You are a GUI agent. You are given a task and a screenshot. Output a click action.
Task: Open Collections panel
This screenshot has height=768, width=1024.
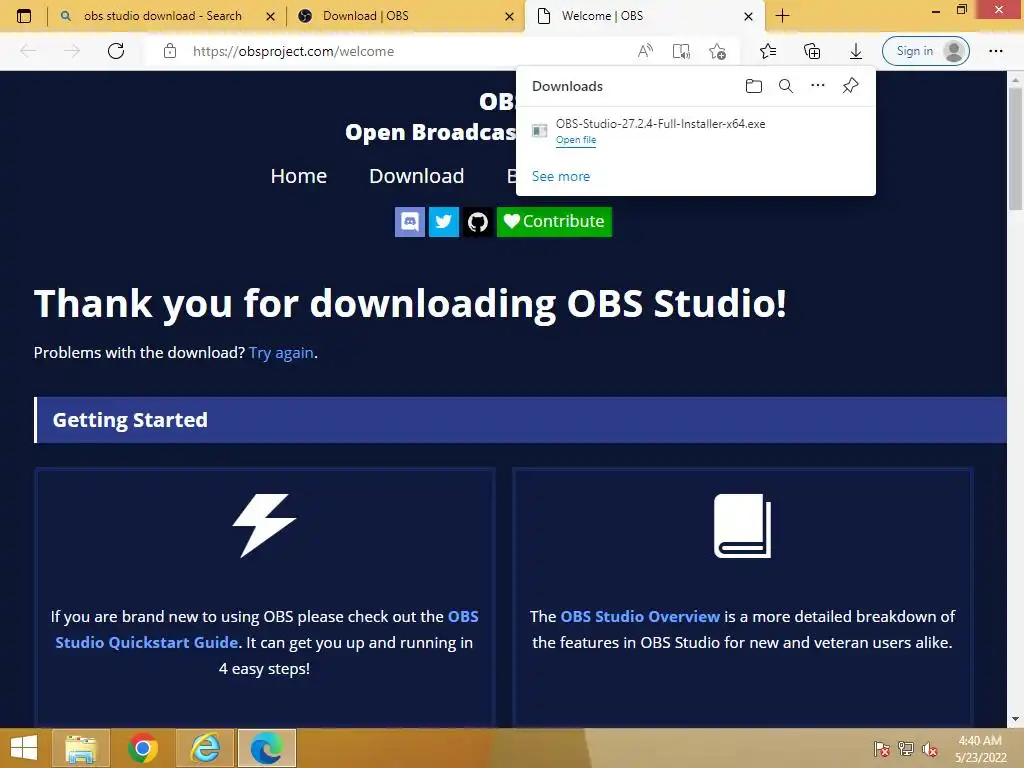[812, 51]
